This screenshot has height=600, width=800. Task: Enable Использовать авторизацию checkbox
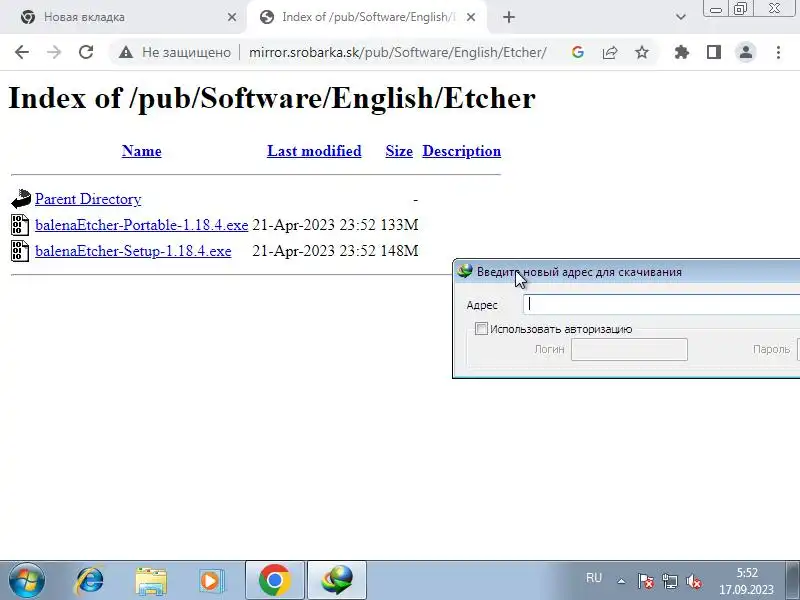pos(481,329)
